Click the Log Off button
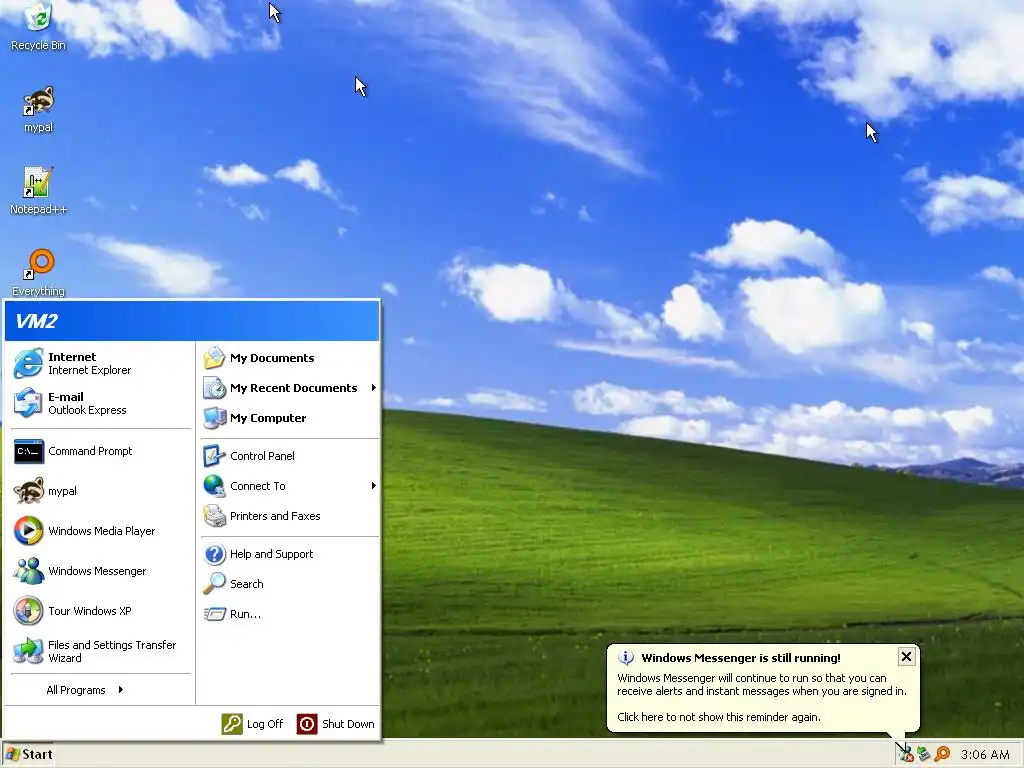Viewport: 1024px width, 768px height. click(253, 724)
